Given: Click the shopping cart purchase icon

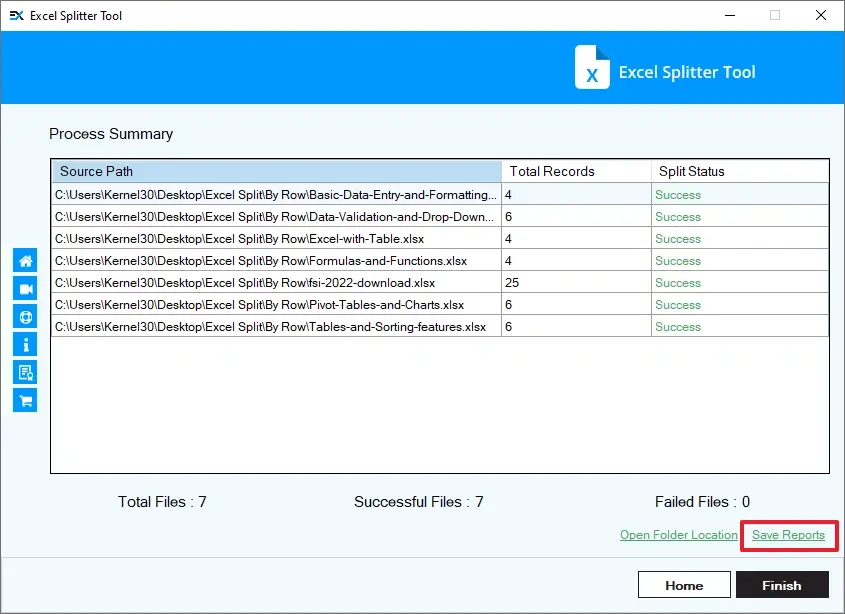Looking at the screenshot, I should click(x=24, y=400).
